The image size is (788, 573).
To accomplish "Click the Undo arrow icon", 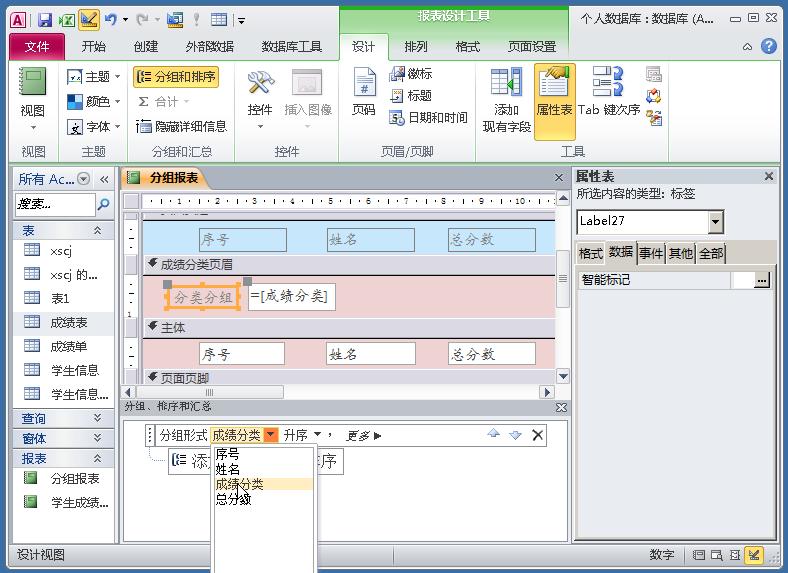I will coord(111,20).
